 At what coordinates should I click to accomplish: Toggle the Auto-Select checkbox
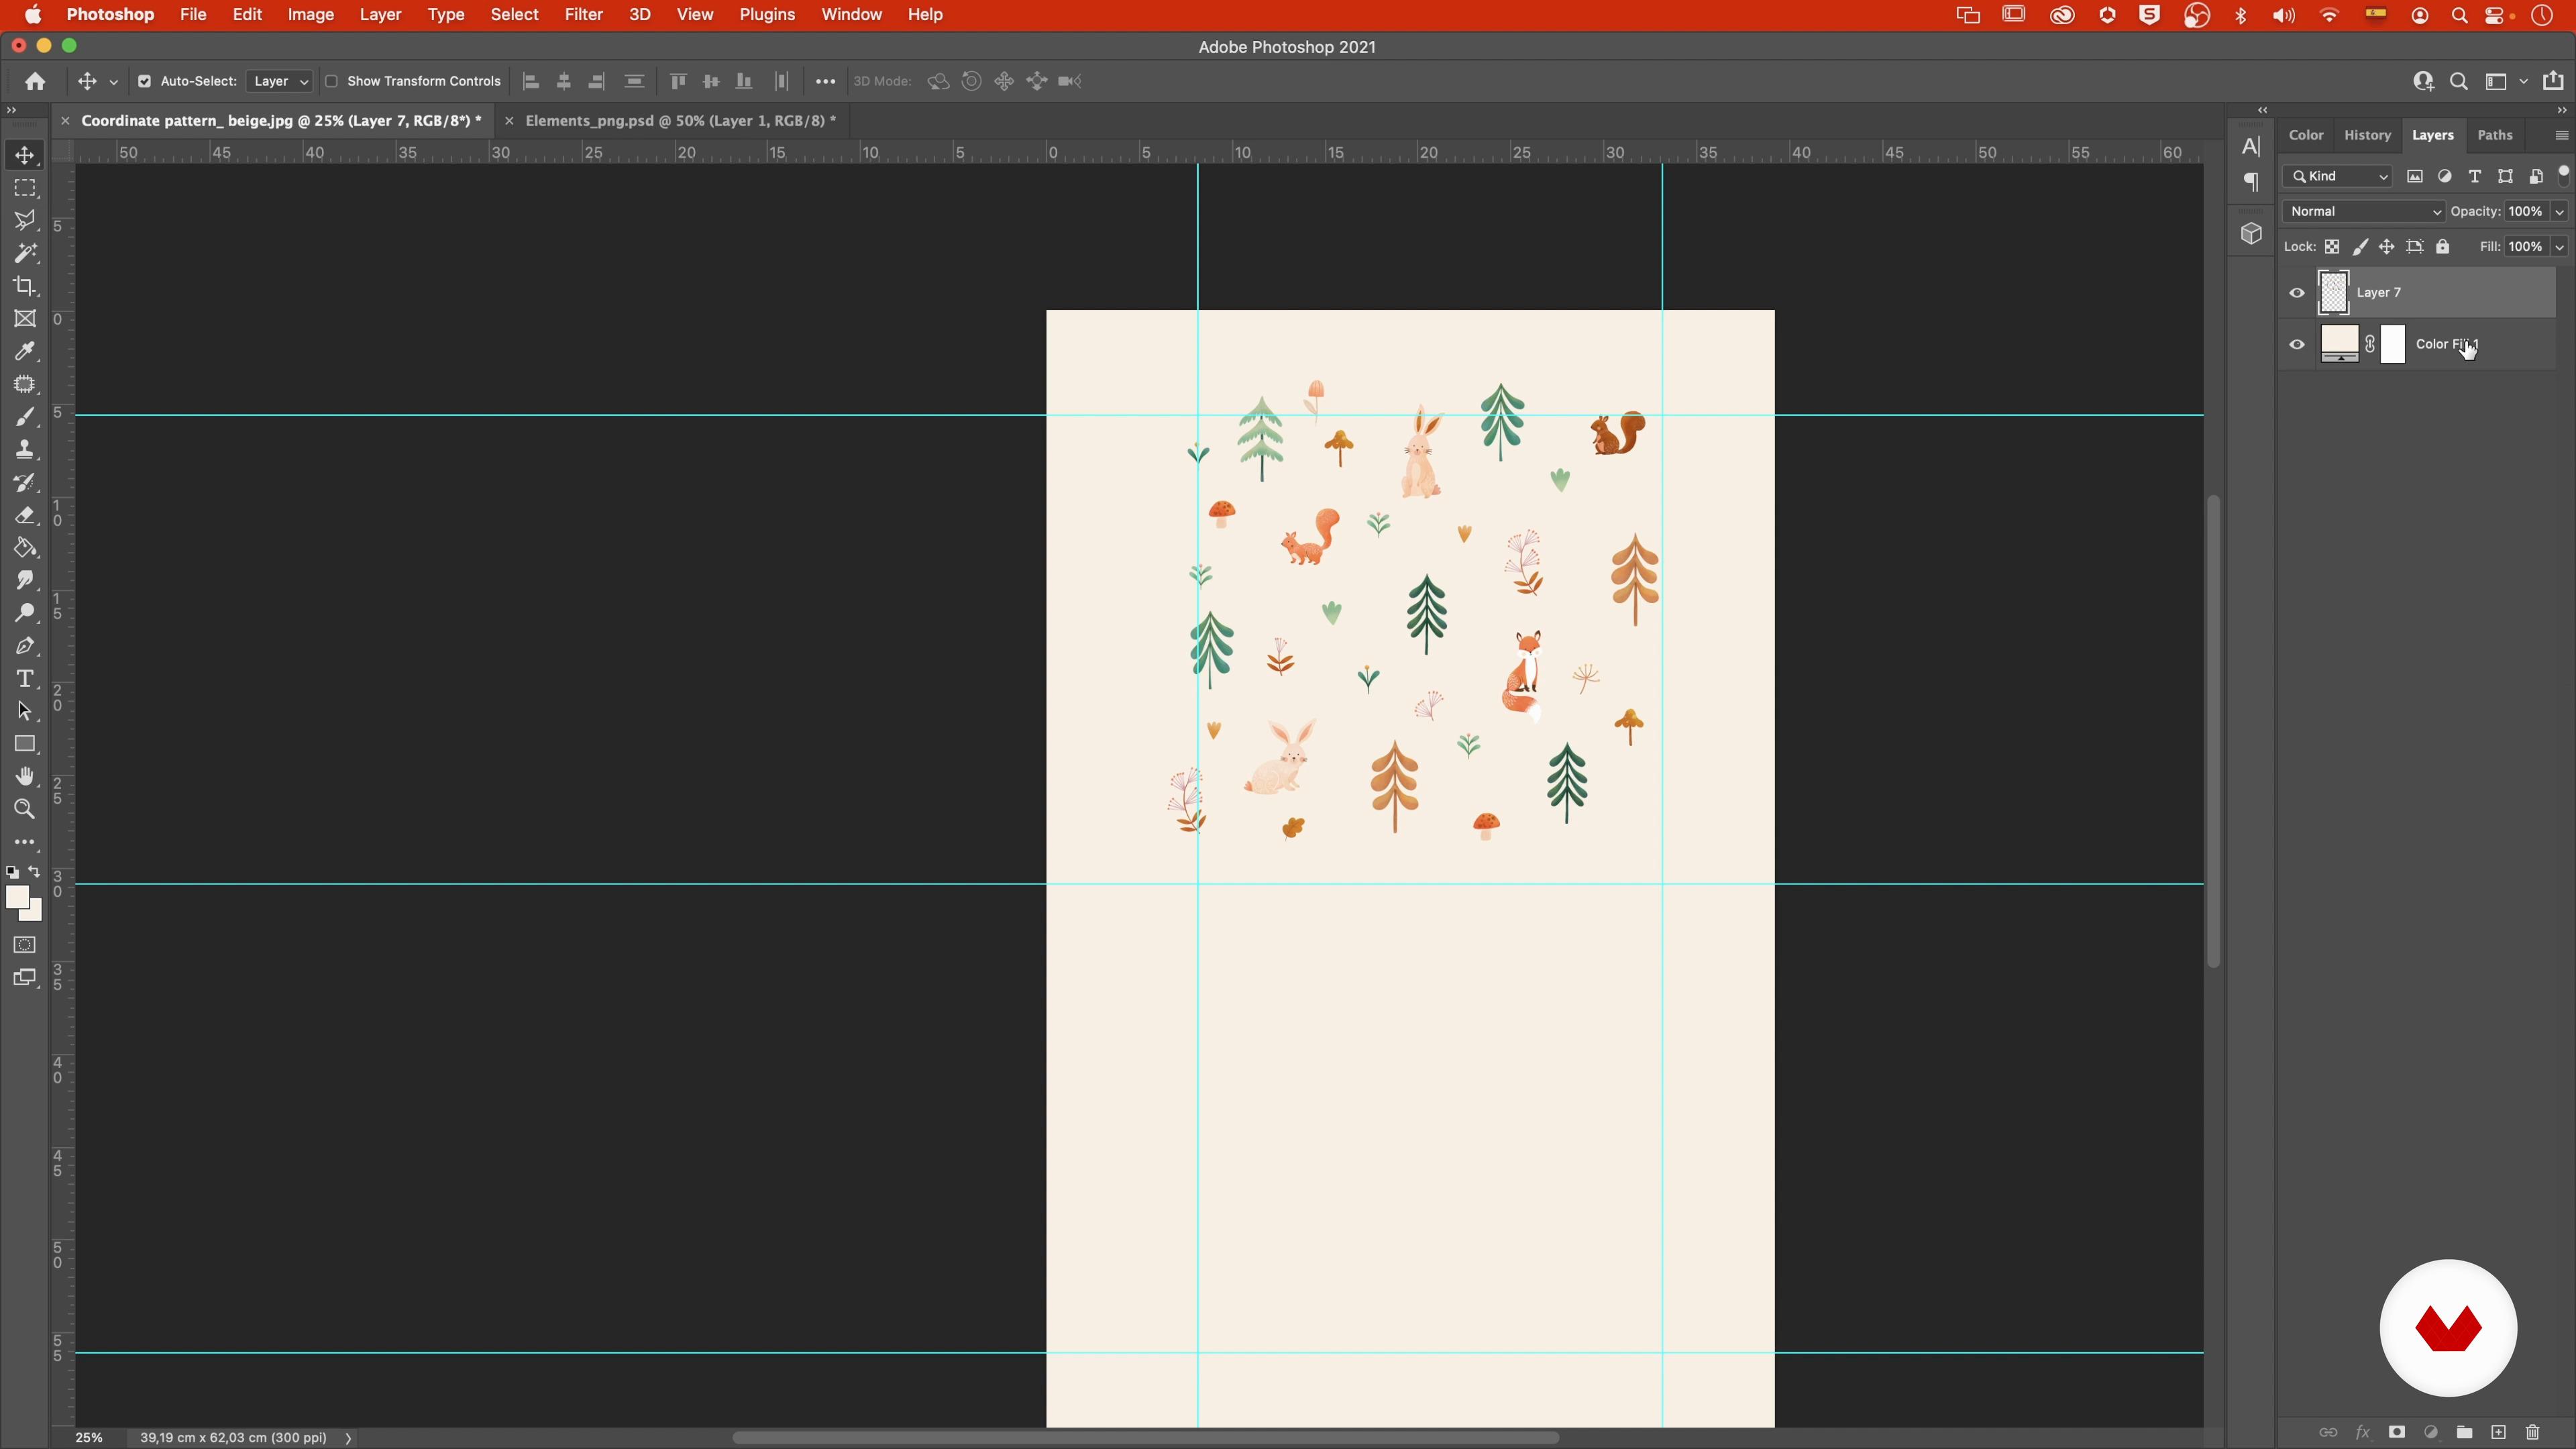[x=144, y=81]
